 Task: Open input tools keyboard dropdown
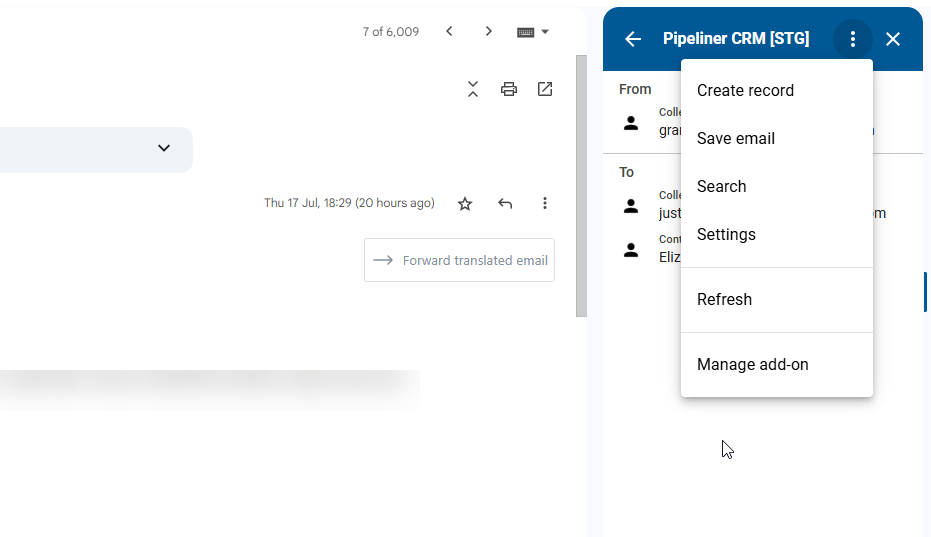click(x=533, y=32)
